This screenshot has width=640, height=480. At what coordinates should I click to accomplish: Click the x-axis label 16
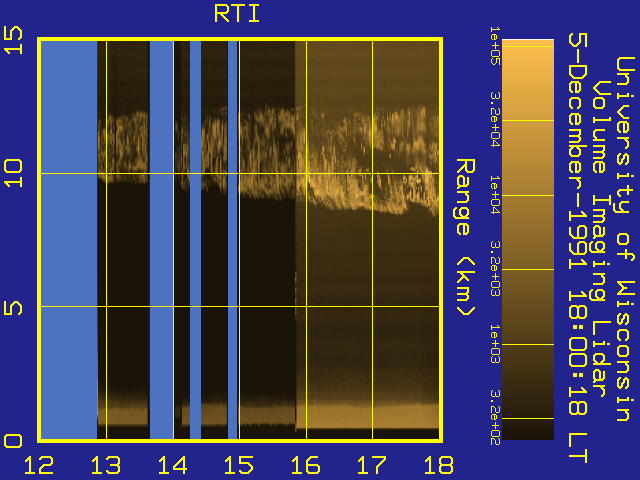point(305,465)
